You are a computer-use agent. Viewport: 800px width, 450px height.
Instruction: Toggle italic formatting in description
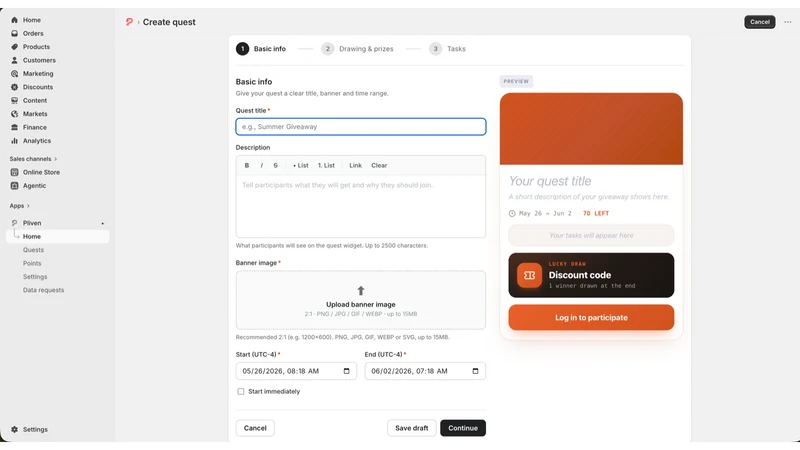point(262,165)
